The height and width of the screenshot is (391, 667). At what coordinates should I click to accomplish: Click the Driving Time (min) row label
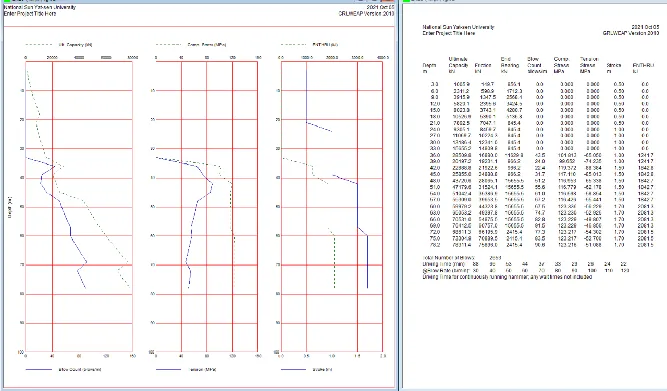click(x=444, y=264)
